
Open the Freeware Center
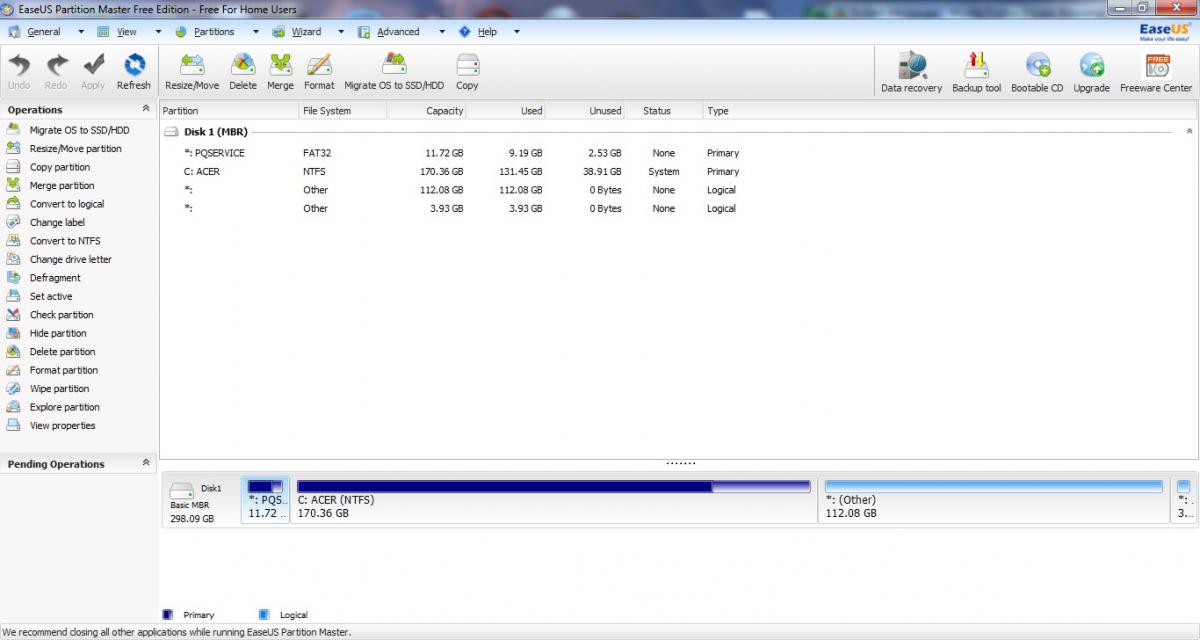click(1156, 73)
